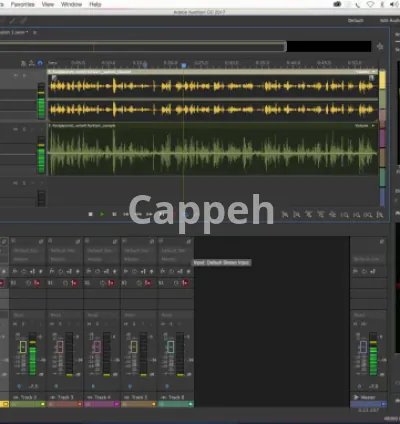Click Track 5 fx power icon in mixer
This screenshot has width=400, height=424.
click(135, 272)
